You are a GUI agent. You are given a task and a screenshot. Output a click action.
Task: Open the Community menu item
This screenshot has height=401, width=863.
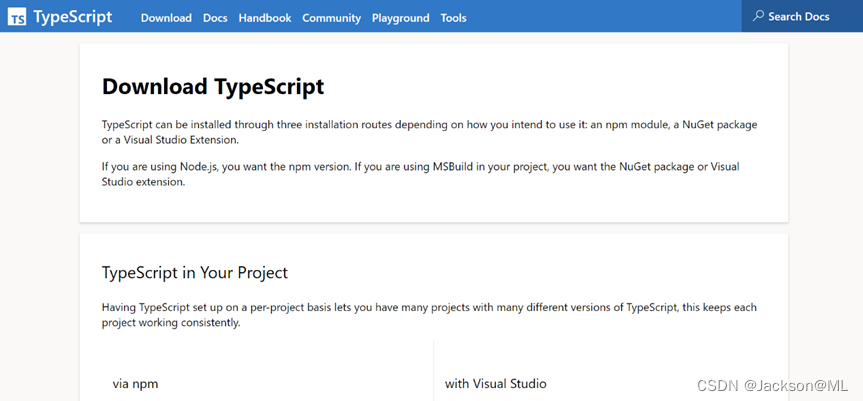tap(331, 18)
